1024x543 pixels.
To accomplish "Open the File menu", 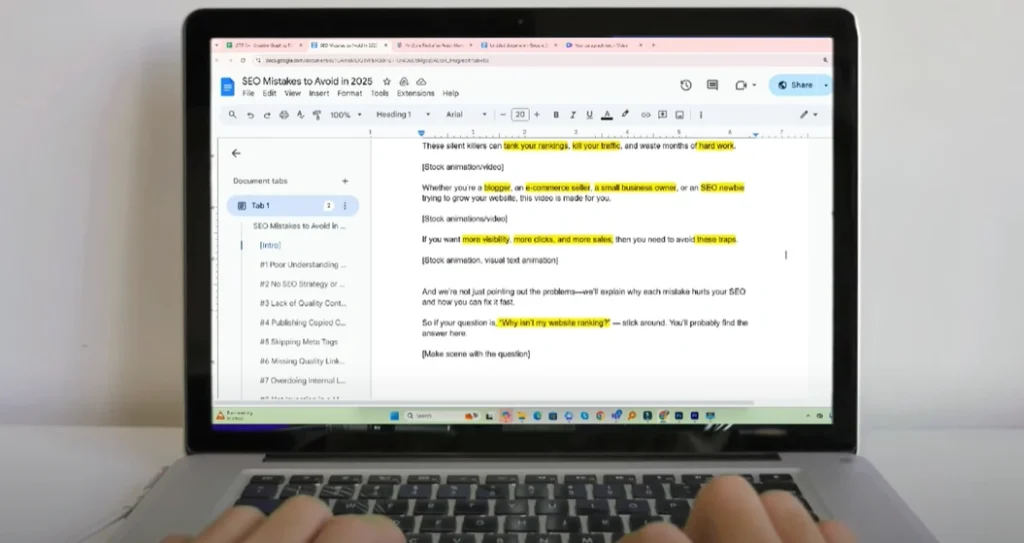I will [248, 93].
